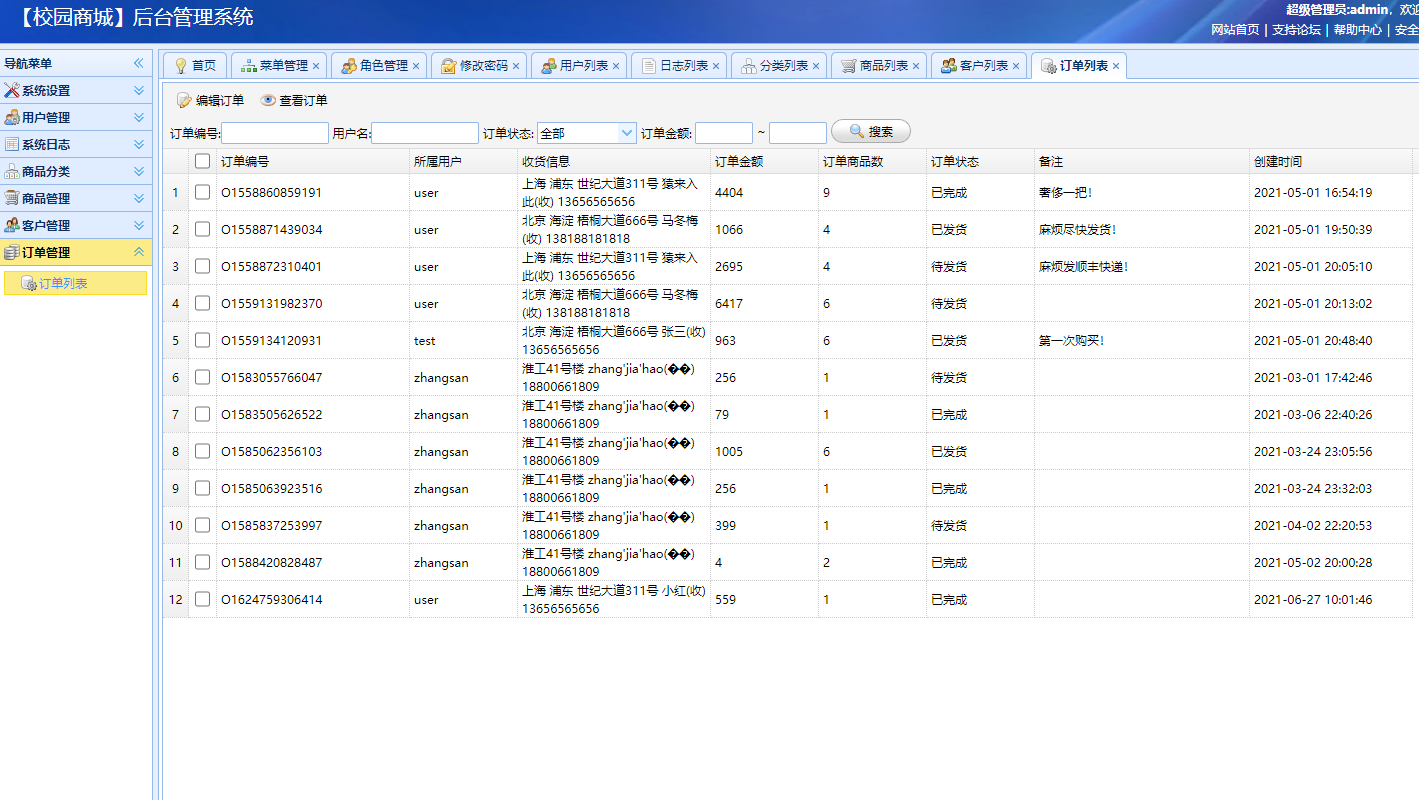The height and width of the screenshot is (800, 1419).
Task: Click the lightbulb icon on home tab
Action: point(181,66)
